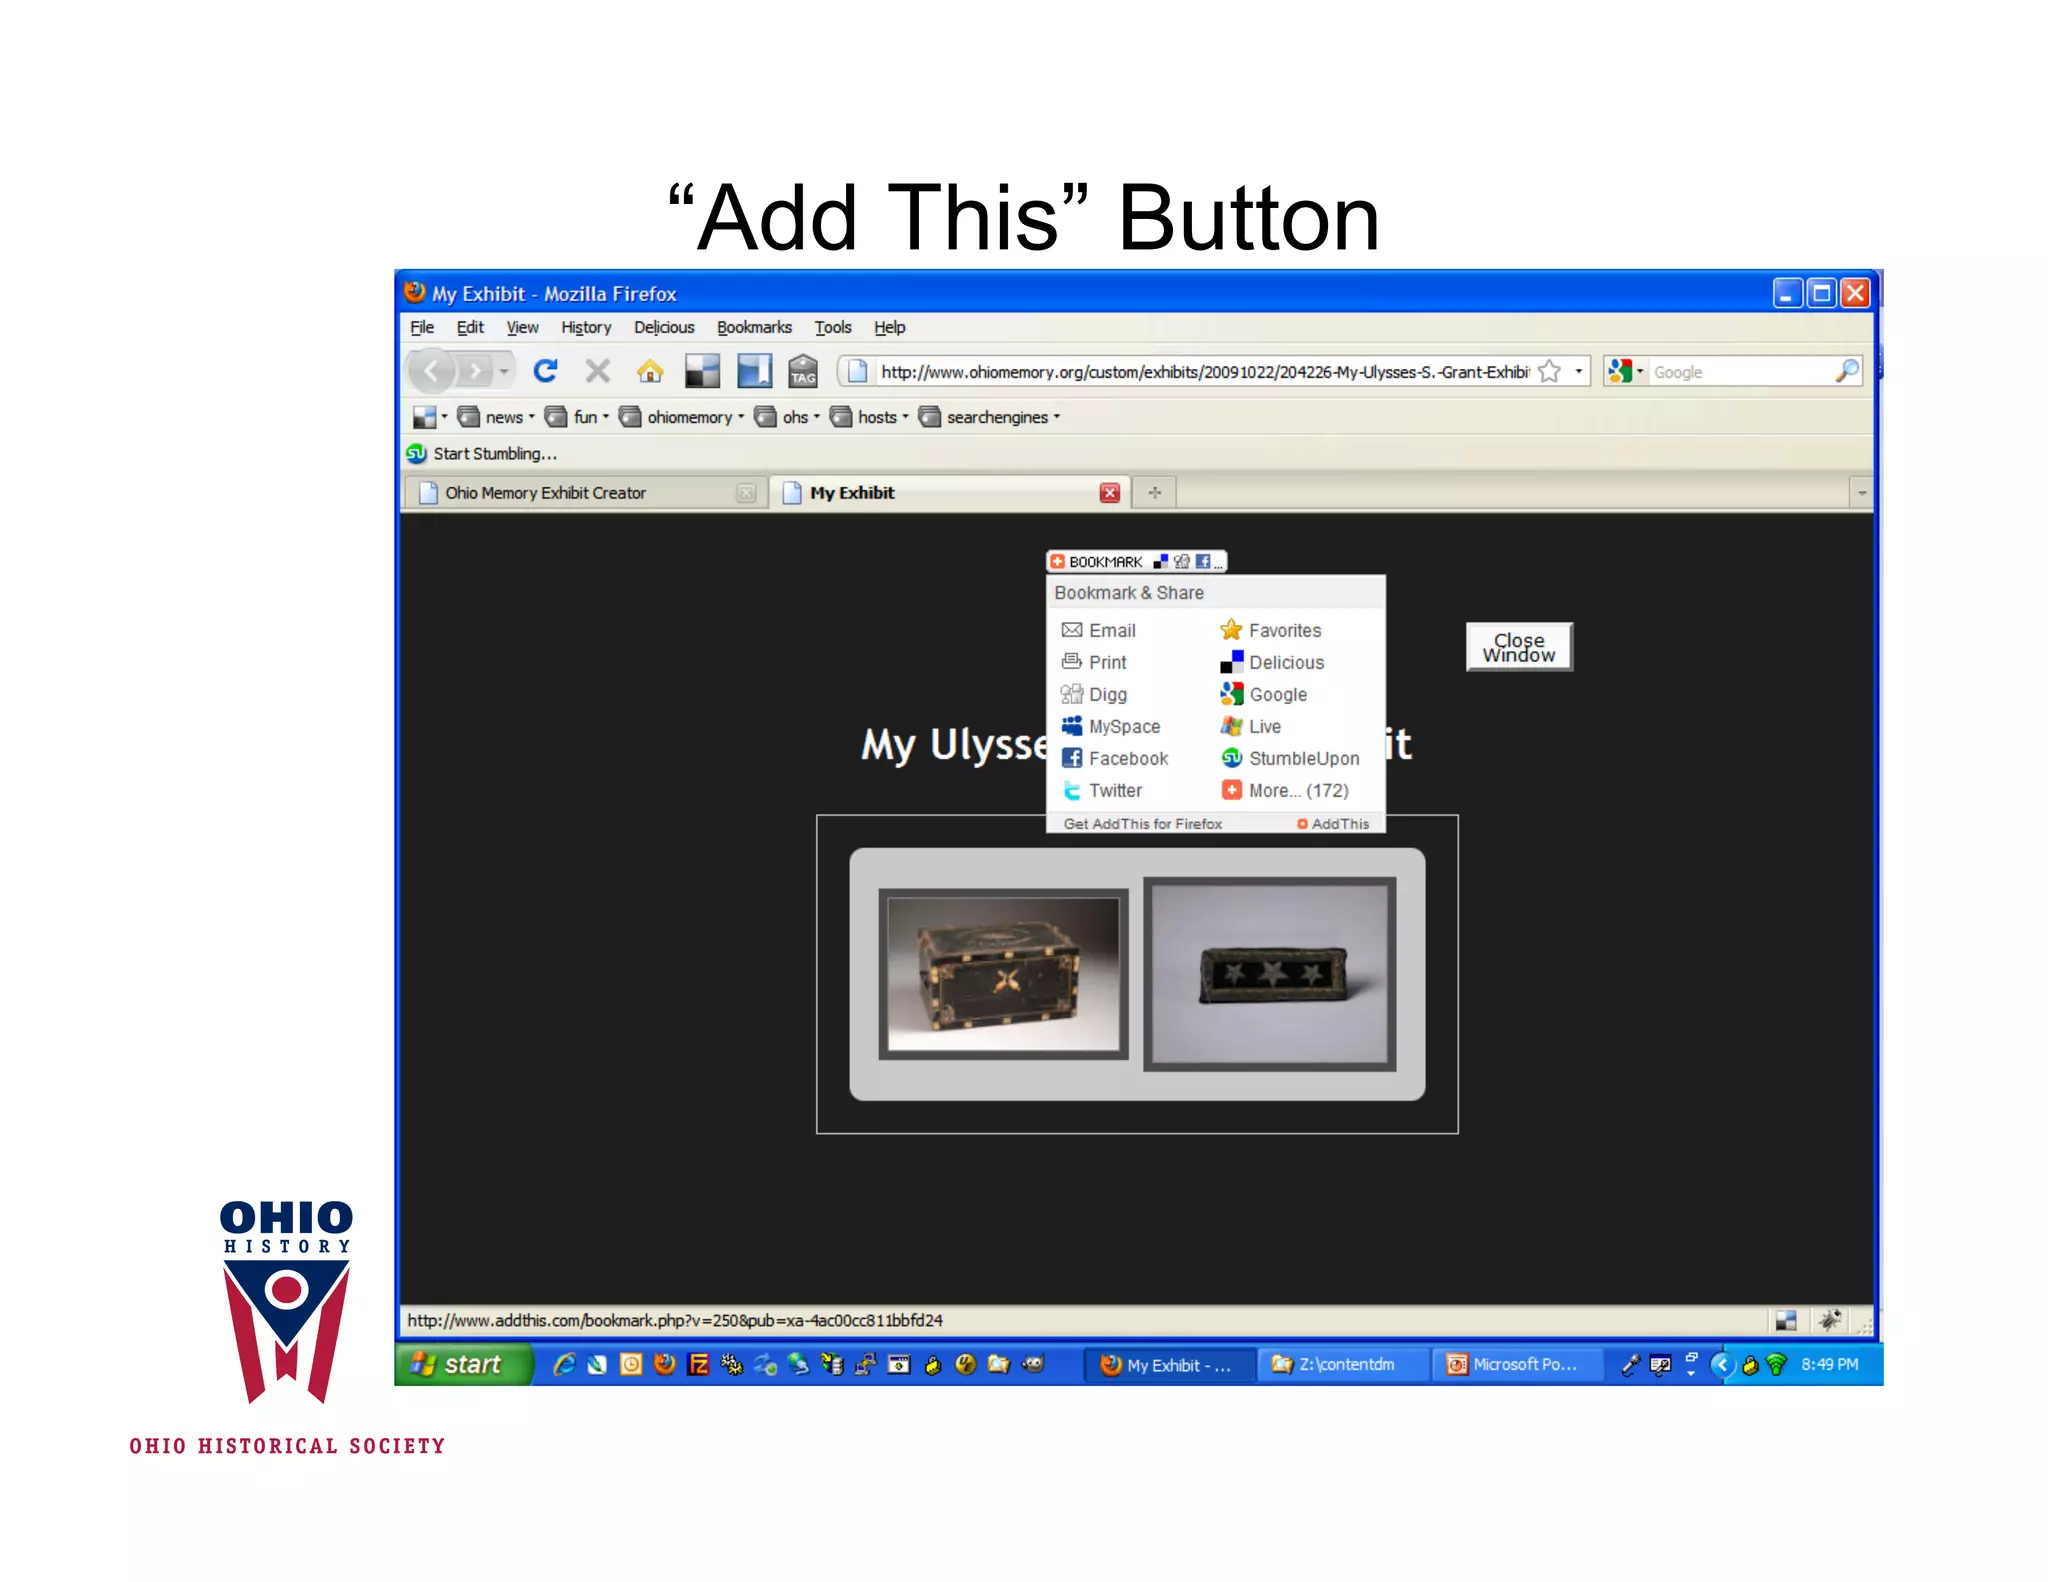Switch to Microsoft PowerPoint taskbar window
Viewport: 2048px width, 1582px height.
(1516, 1365)
